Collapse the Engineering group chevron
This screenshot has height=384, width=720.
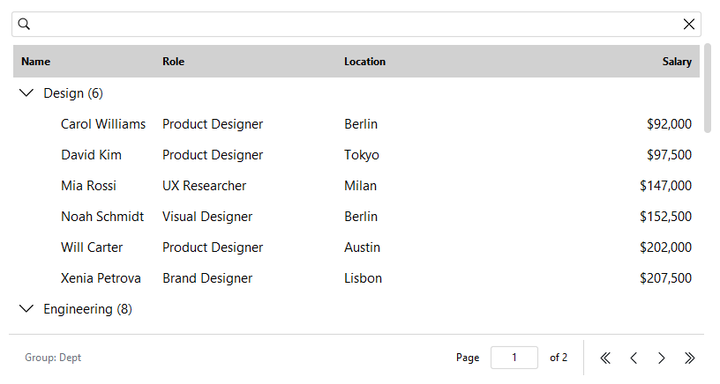coord(27,309)
